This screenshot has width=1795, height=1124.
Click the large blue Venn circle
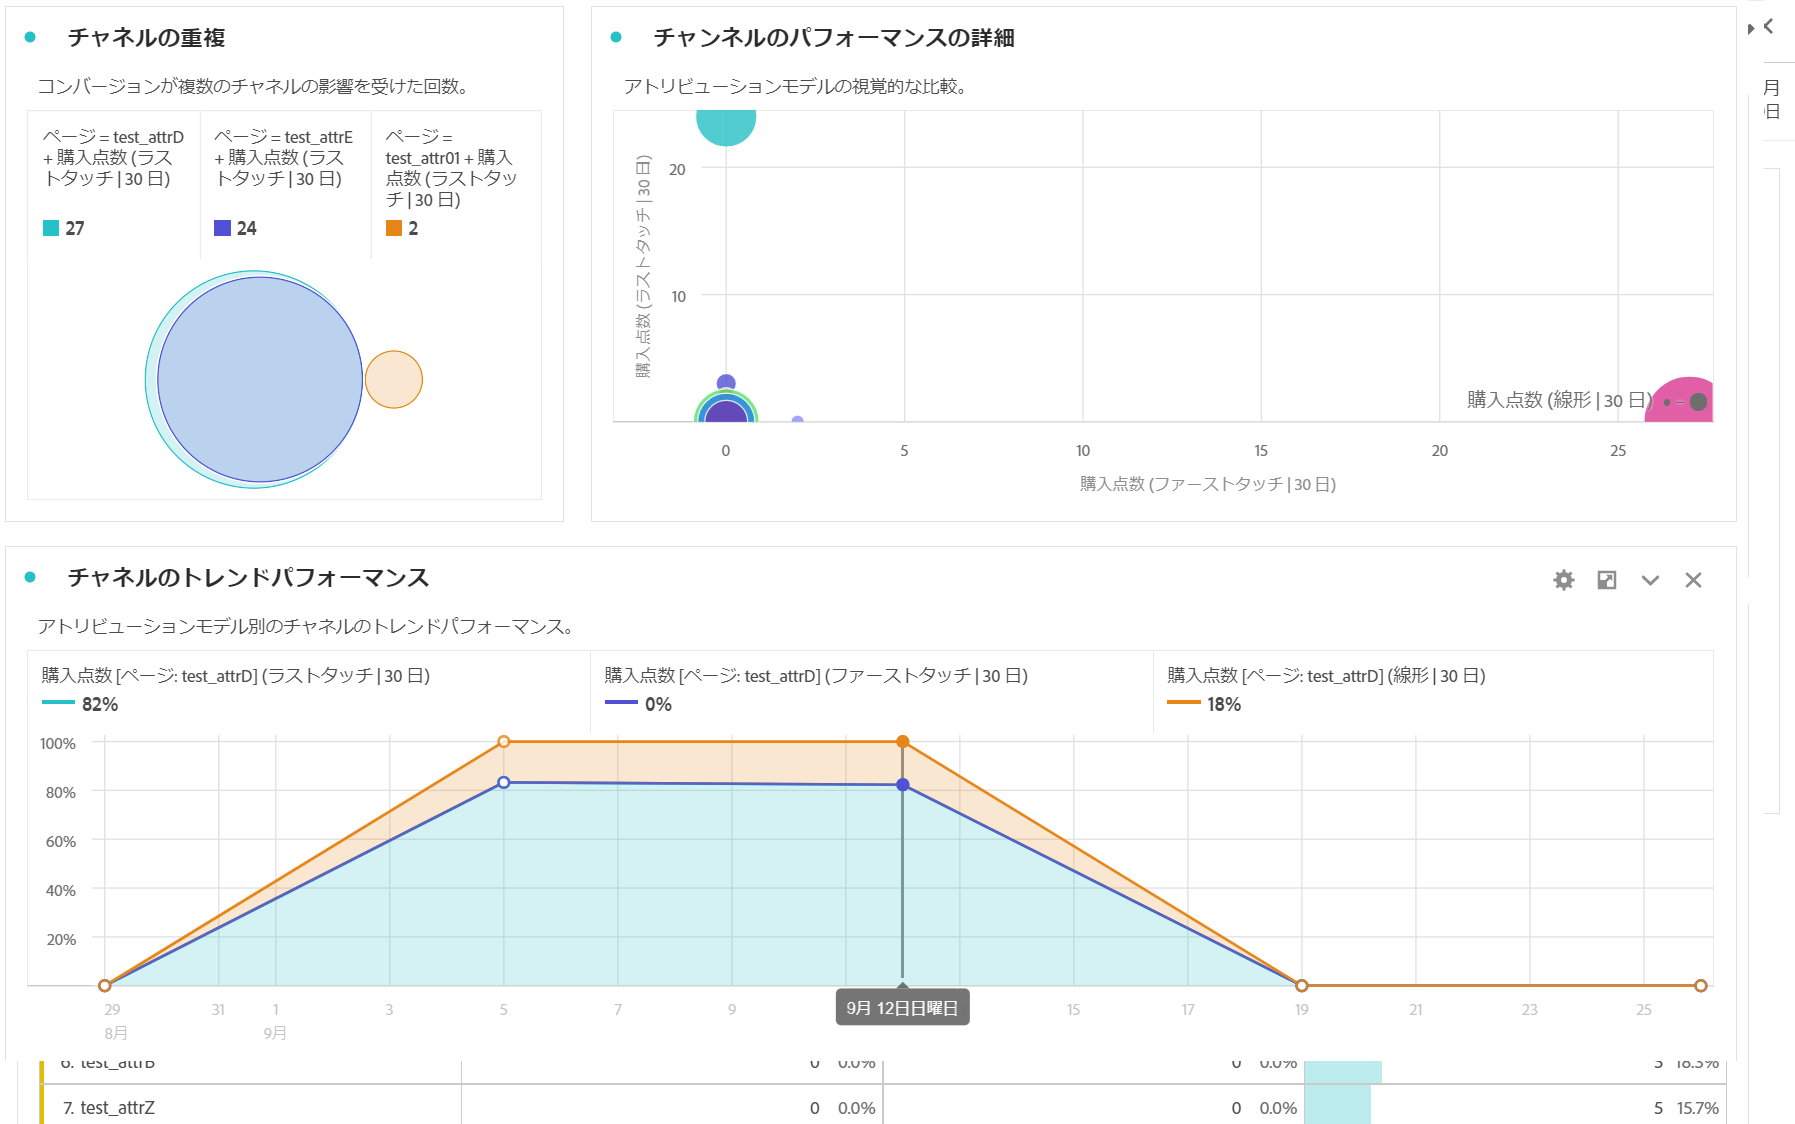coord(260,379)
